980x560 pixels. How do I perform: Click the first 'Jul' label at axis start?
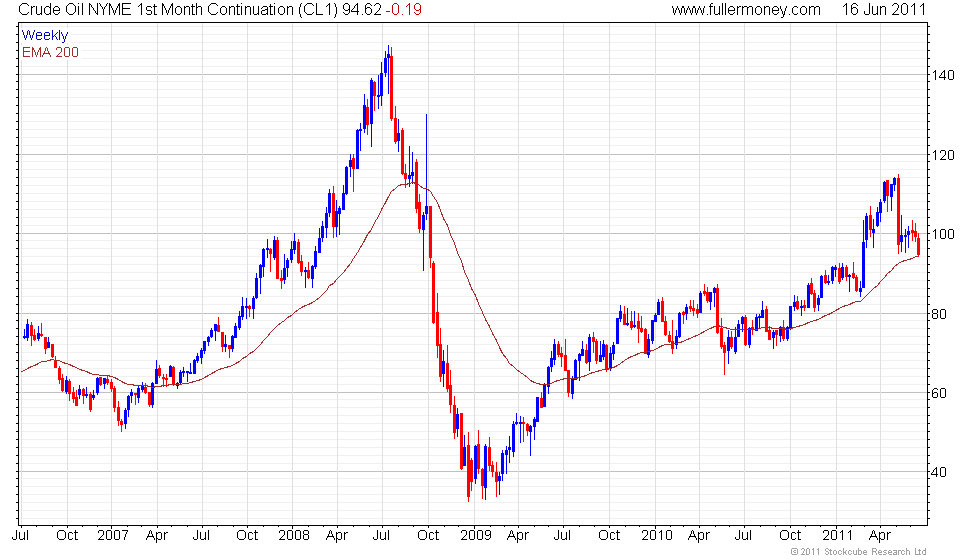click(x=21, y=536)
